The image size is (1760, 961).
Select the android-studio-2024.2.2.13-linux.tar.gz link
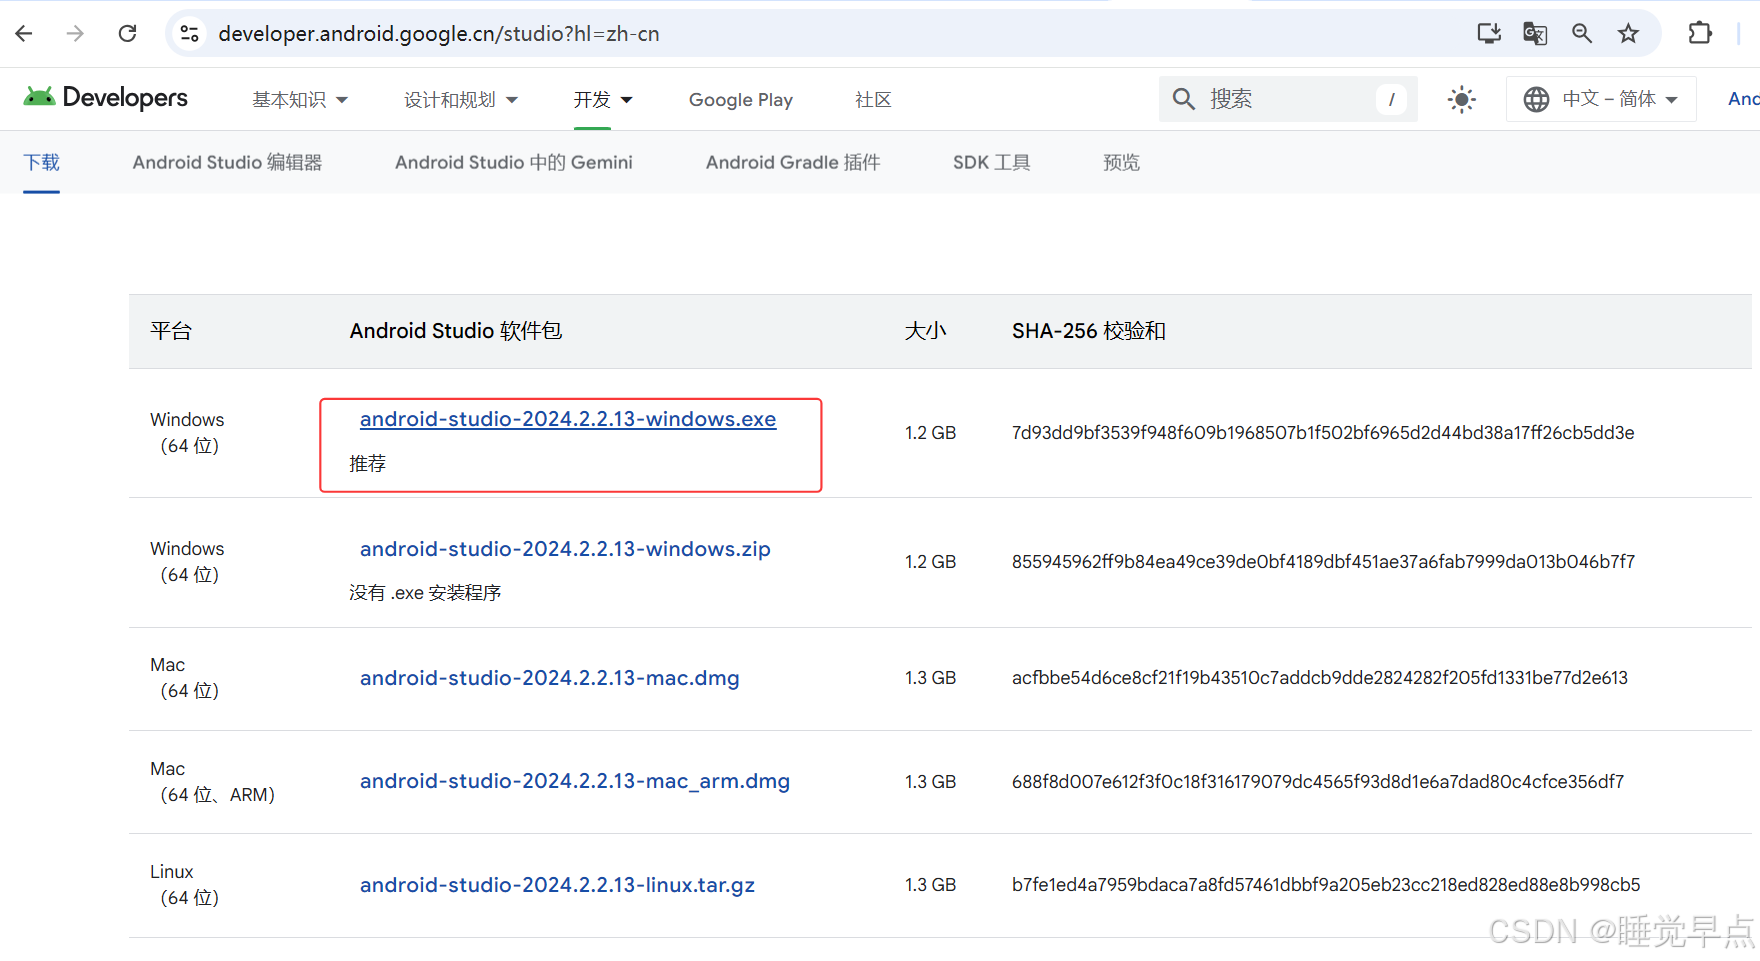[x=557, y=885]
